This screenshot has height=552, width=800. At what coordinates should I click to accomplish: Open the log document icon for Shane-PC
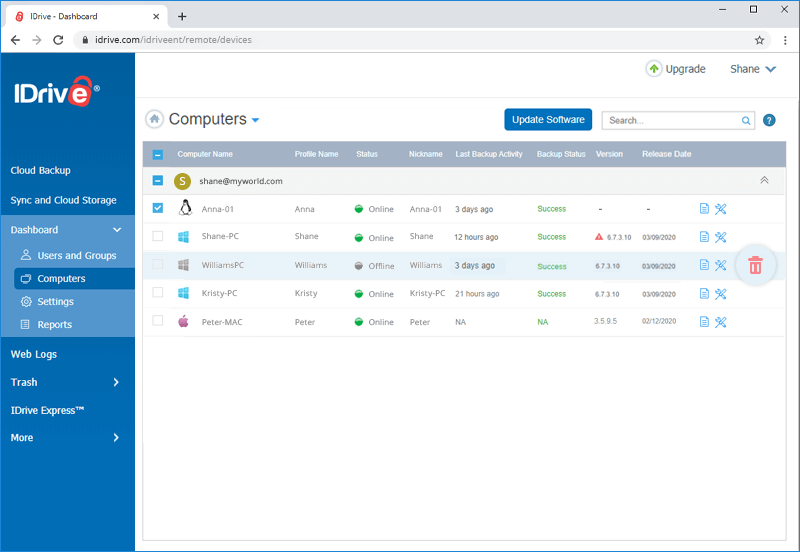(704, 237)
